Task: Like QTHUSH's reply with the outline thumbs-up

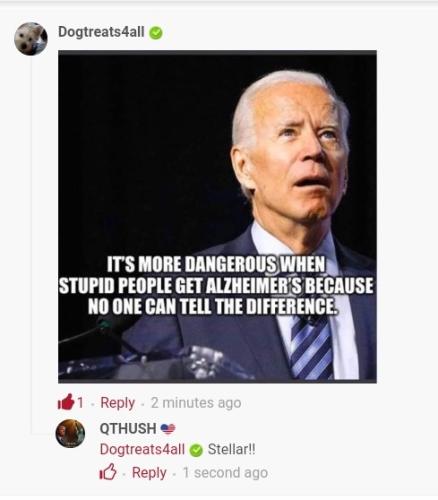Action: 108,472
